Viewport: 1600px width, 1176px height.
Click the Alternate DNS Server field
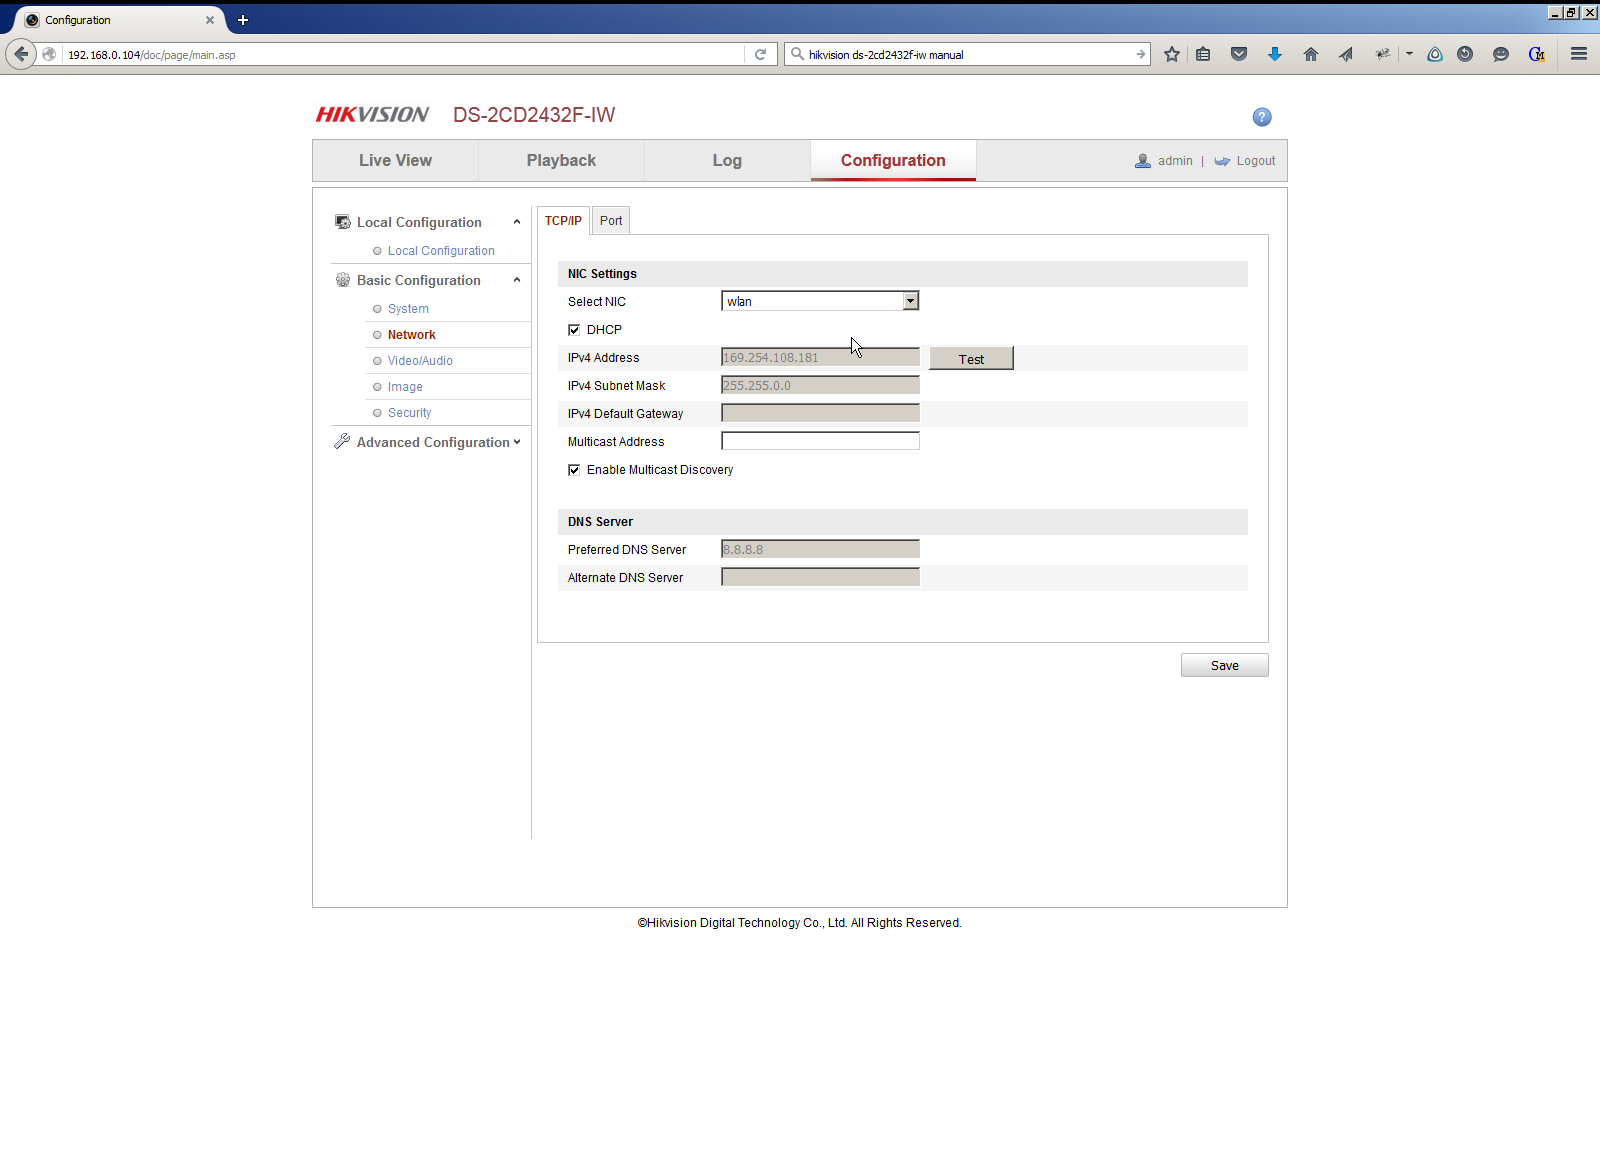pyautogui.click(x=820, y=577)
